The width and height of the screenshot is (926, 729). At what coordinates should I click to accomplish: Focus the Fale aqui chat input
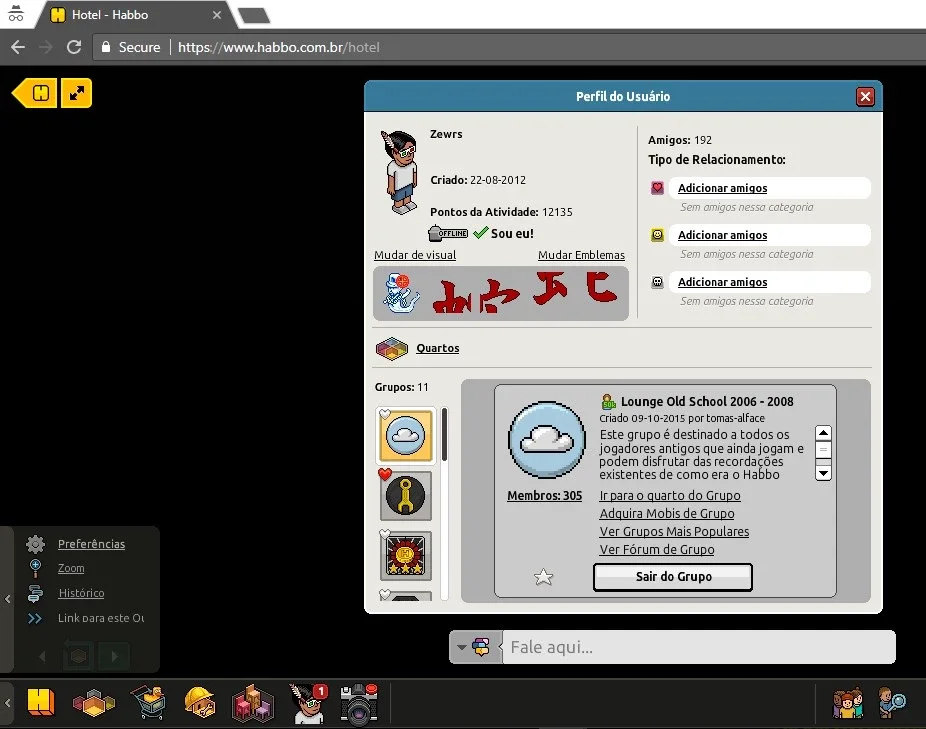pos(699,647)
